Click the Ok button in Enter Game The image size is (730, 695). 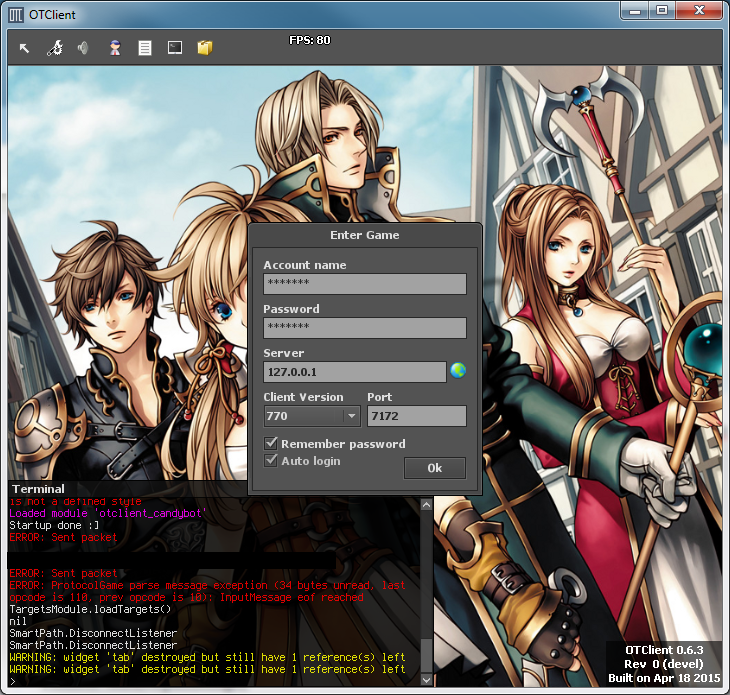[x=435, y=468]
